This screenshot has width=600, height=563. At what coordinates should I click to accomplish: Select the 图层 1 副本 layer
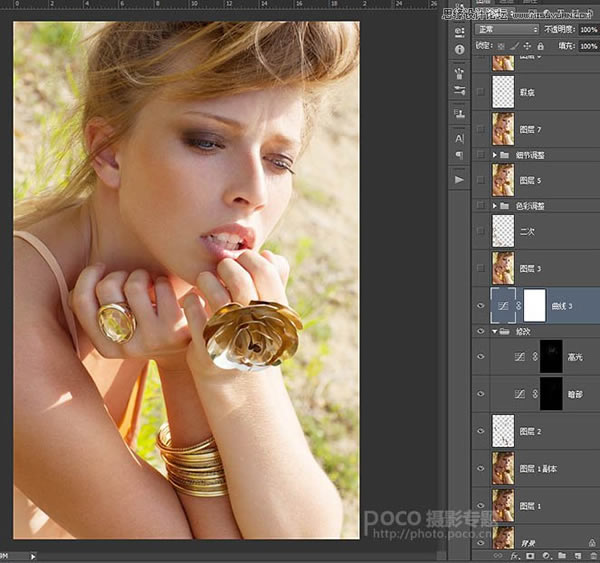[x=536, y=468]
